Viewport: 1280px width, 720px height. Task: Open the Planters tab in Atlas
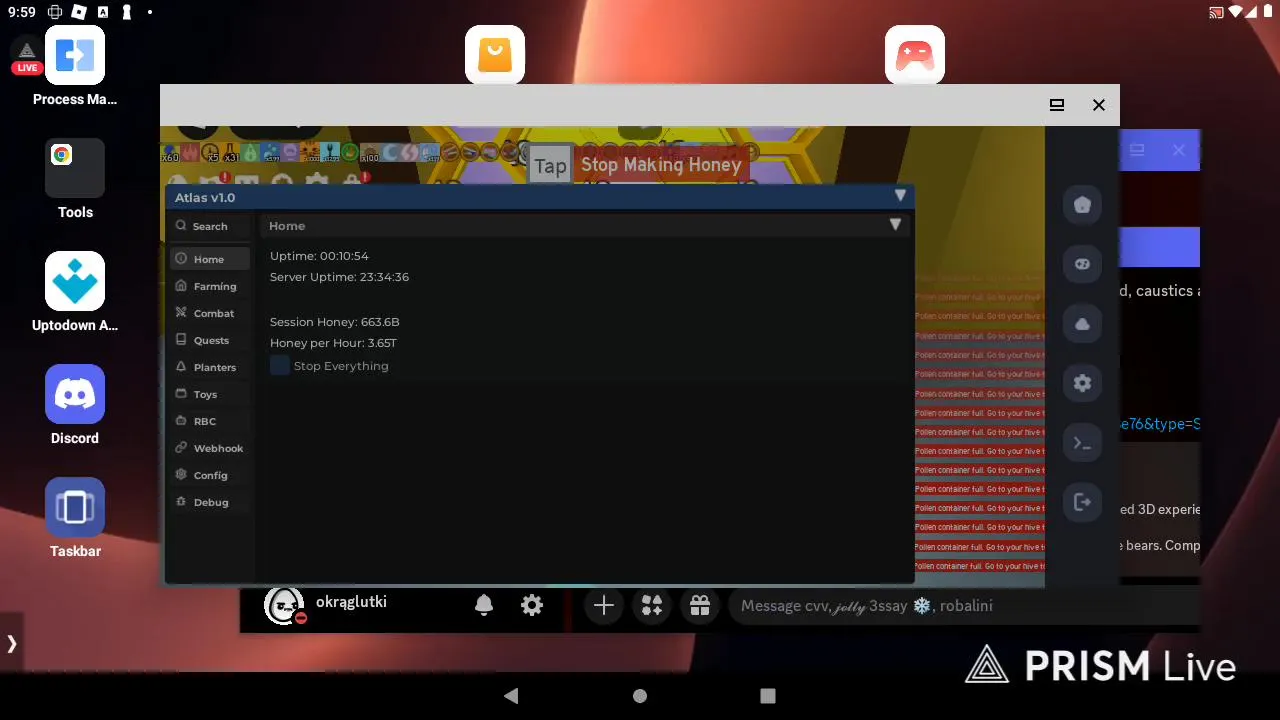point(209,367)
